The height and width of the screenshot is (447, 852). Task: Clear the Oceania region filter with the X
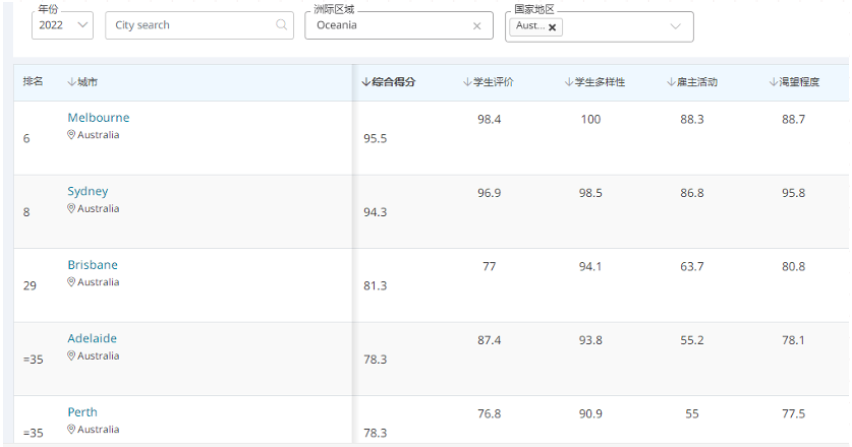pos(477,26)
